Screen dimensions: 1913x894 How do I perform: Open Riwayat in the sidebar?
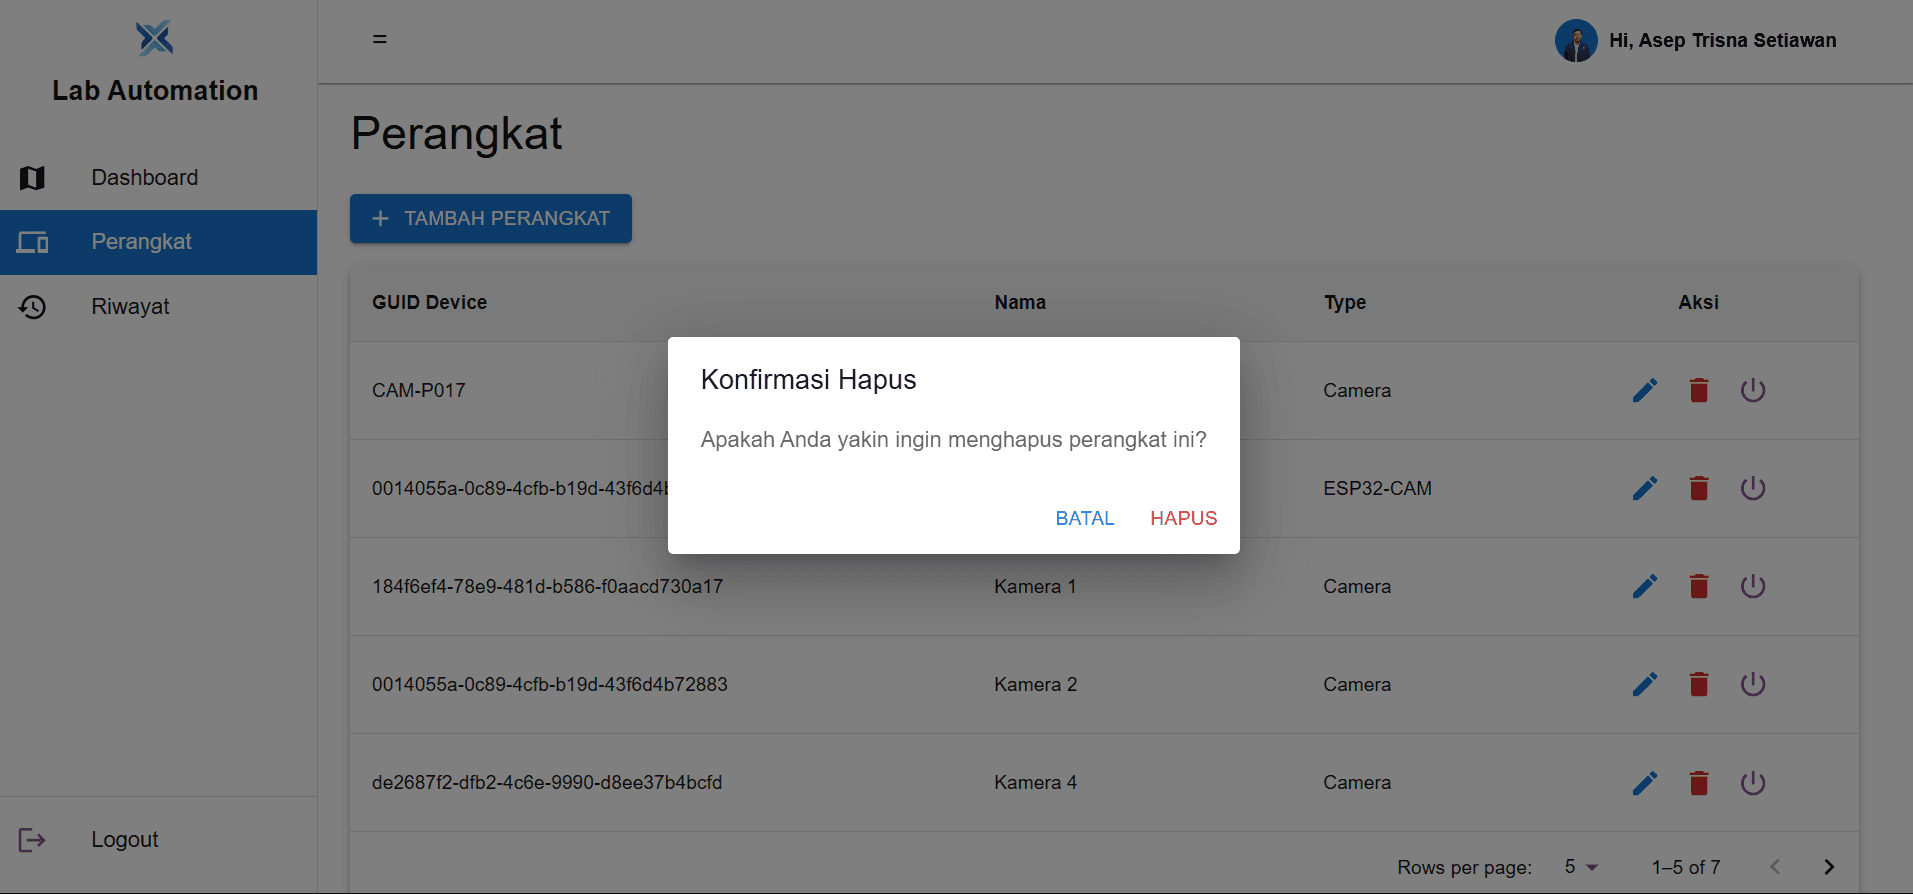coord(130,307)
